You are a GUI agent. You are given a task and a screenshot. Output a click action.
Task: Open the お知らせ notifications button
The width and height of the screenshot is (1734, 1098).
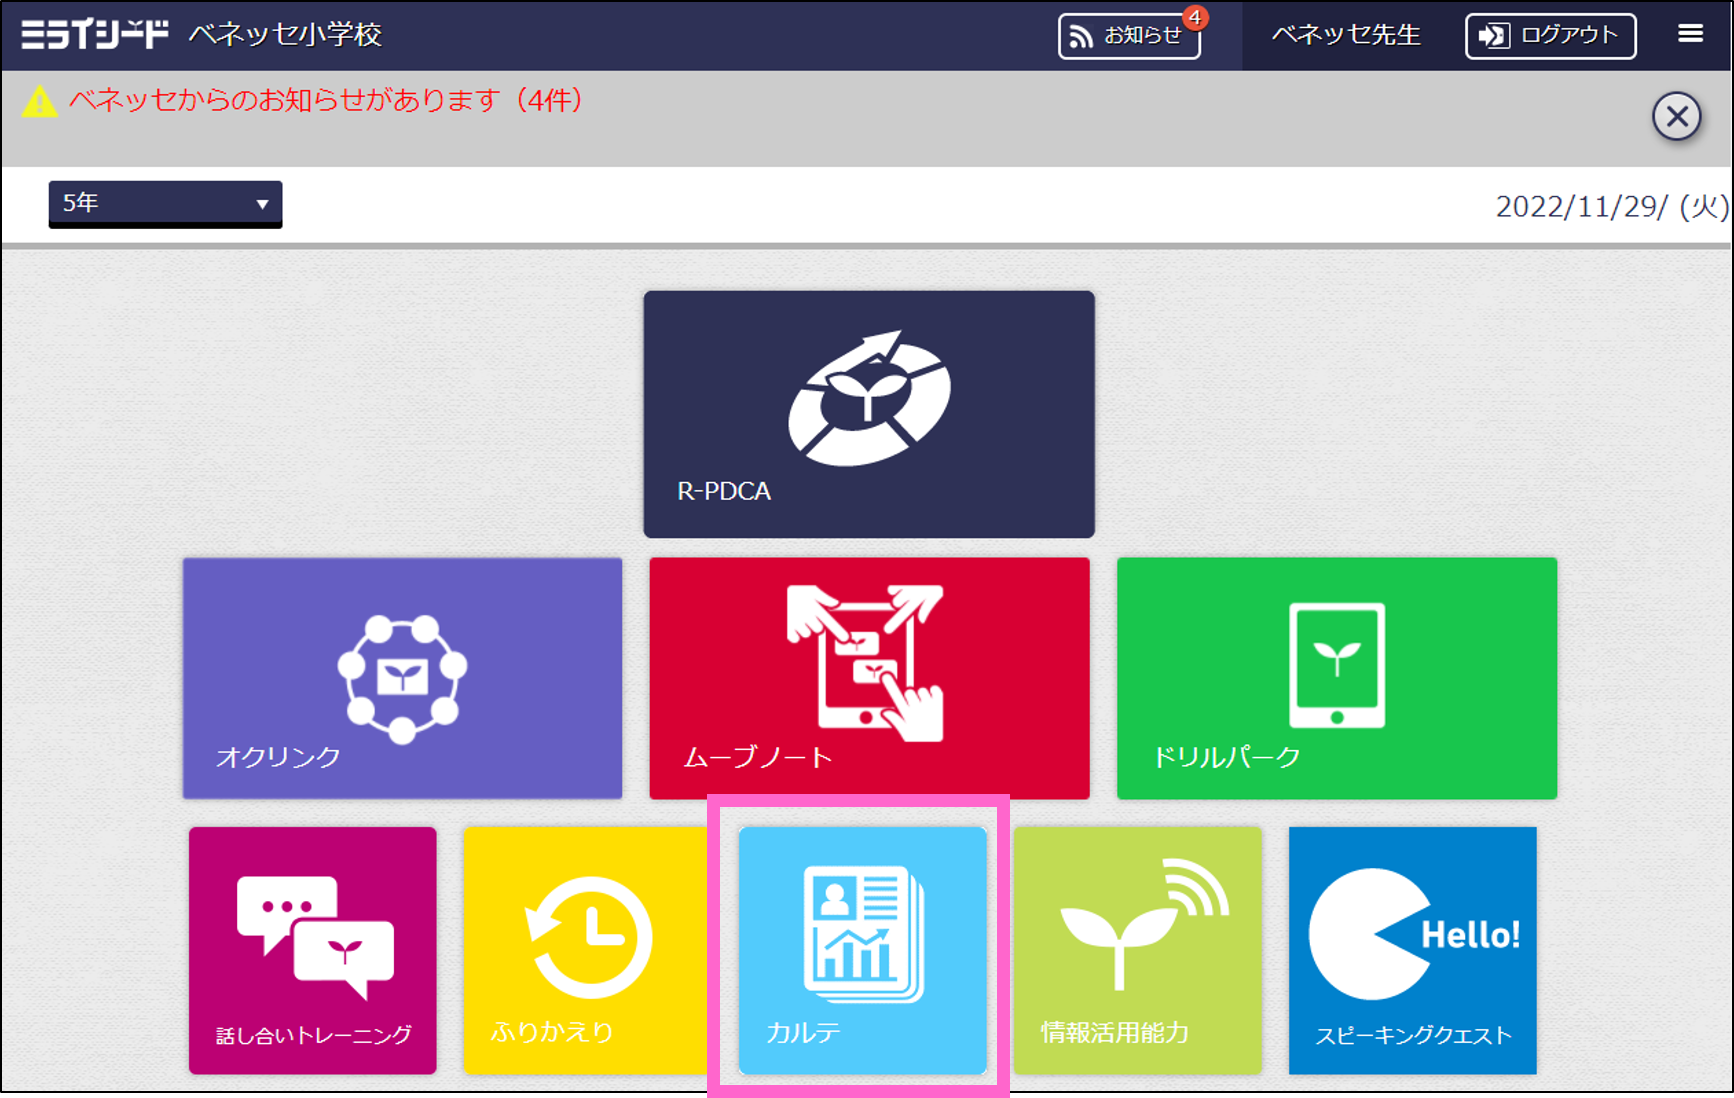point(1129,36)
